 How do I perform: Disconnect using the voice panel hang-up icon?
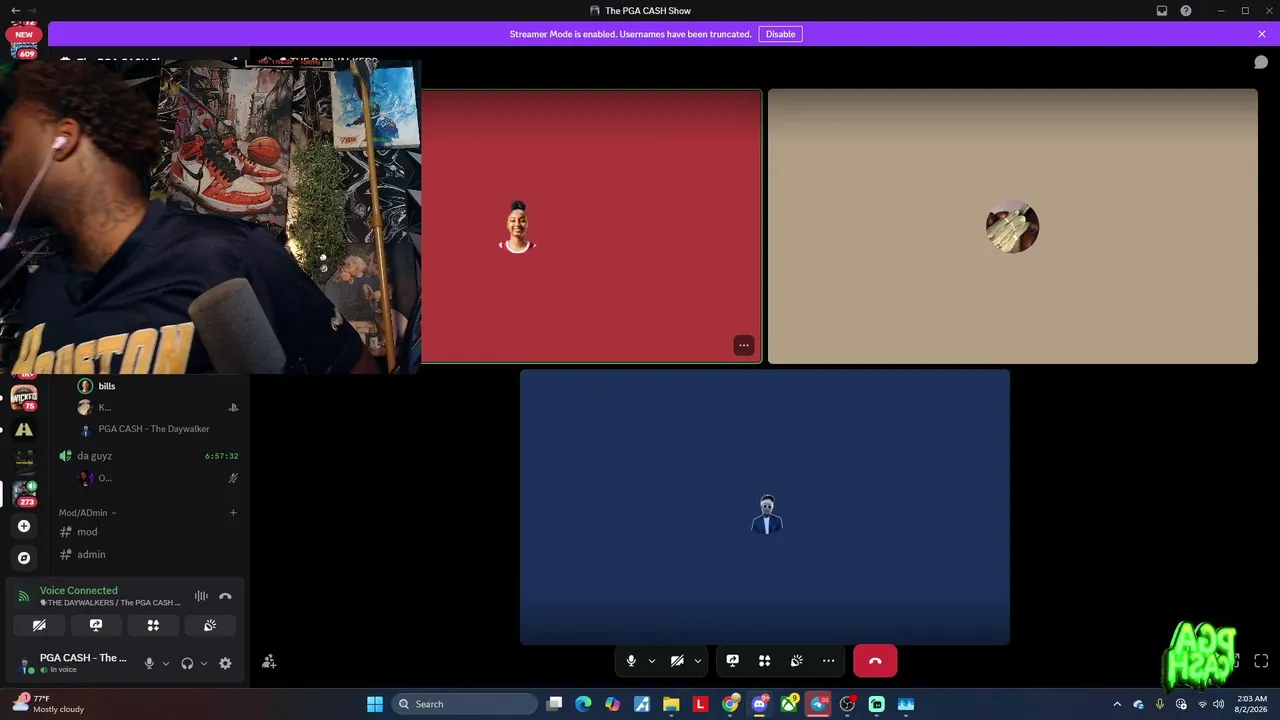click(x=225, y=596)
